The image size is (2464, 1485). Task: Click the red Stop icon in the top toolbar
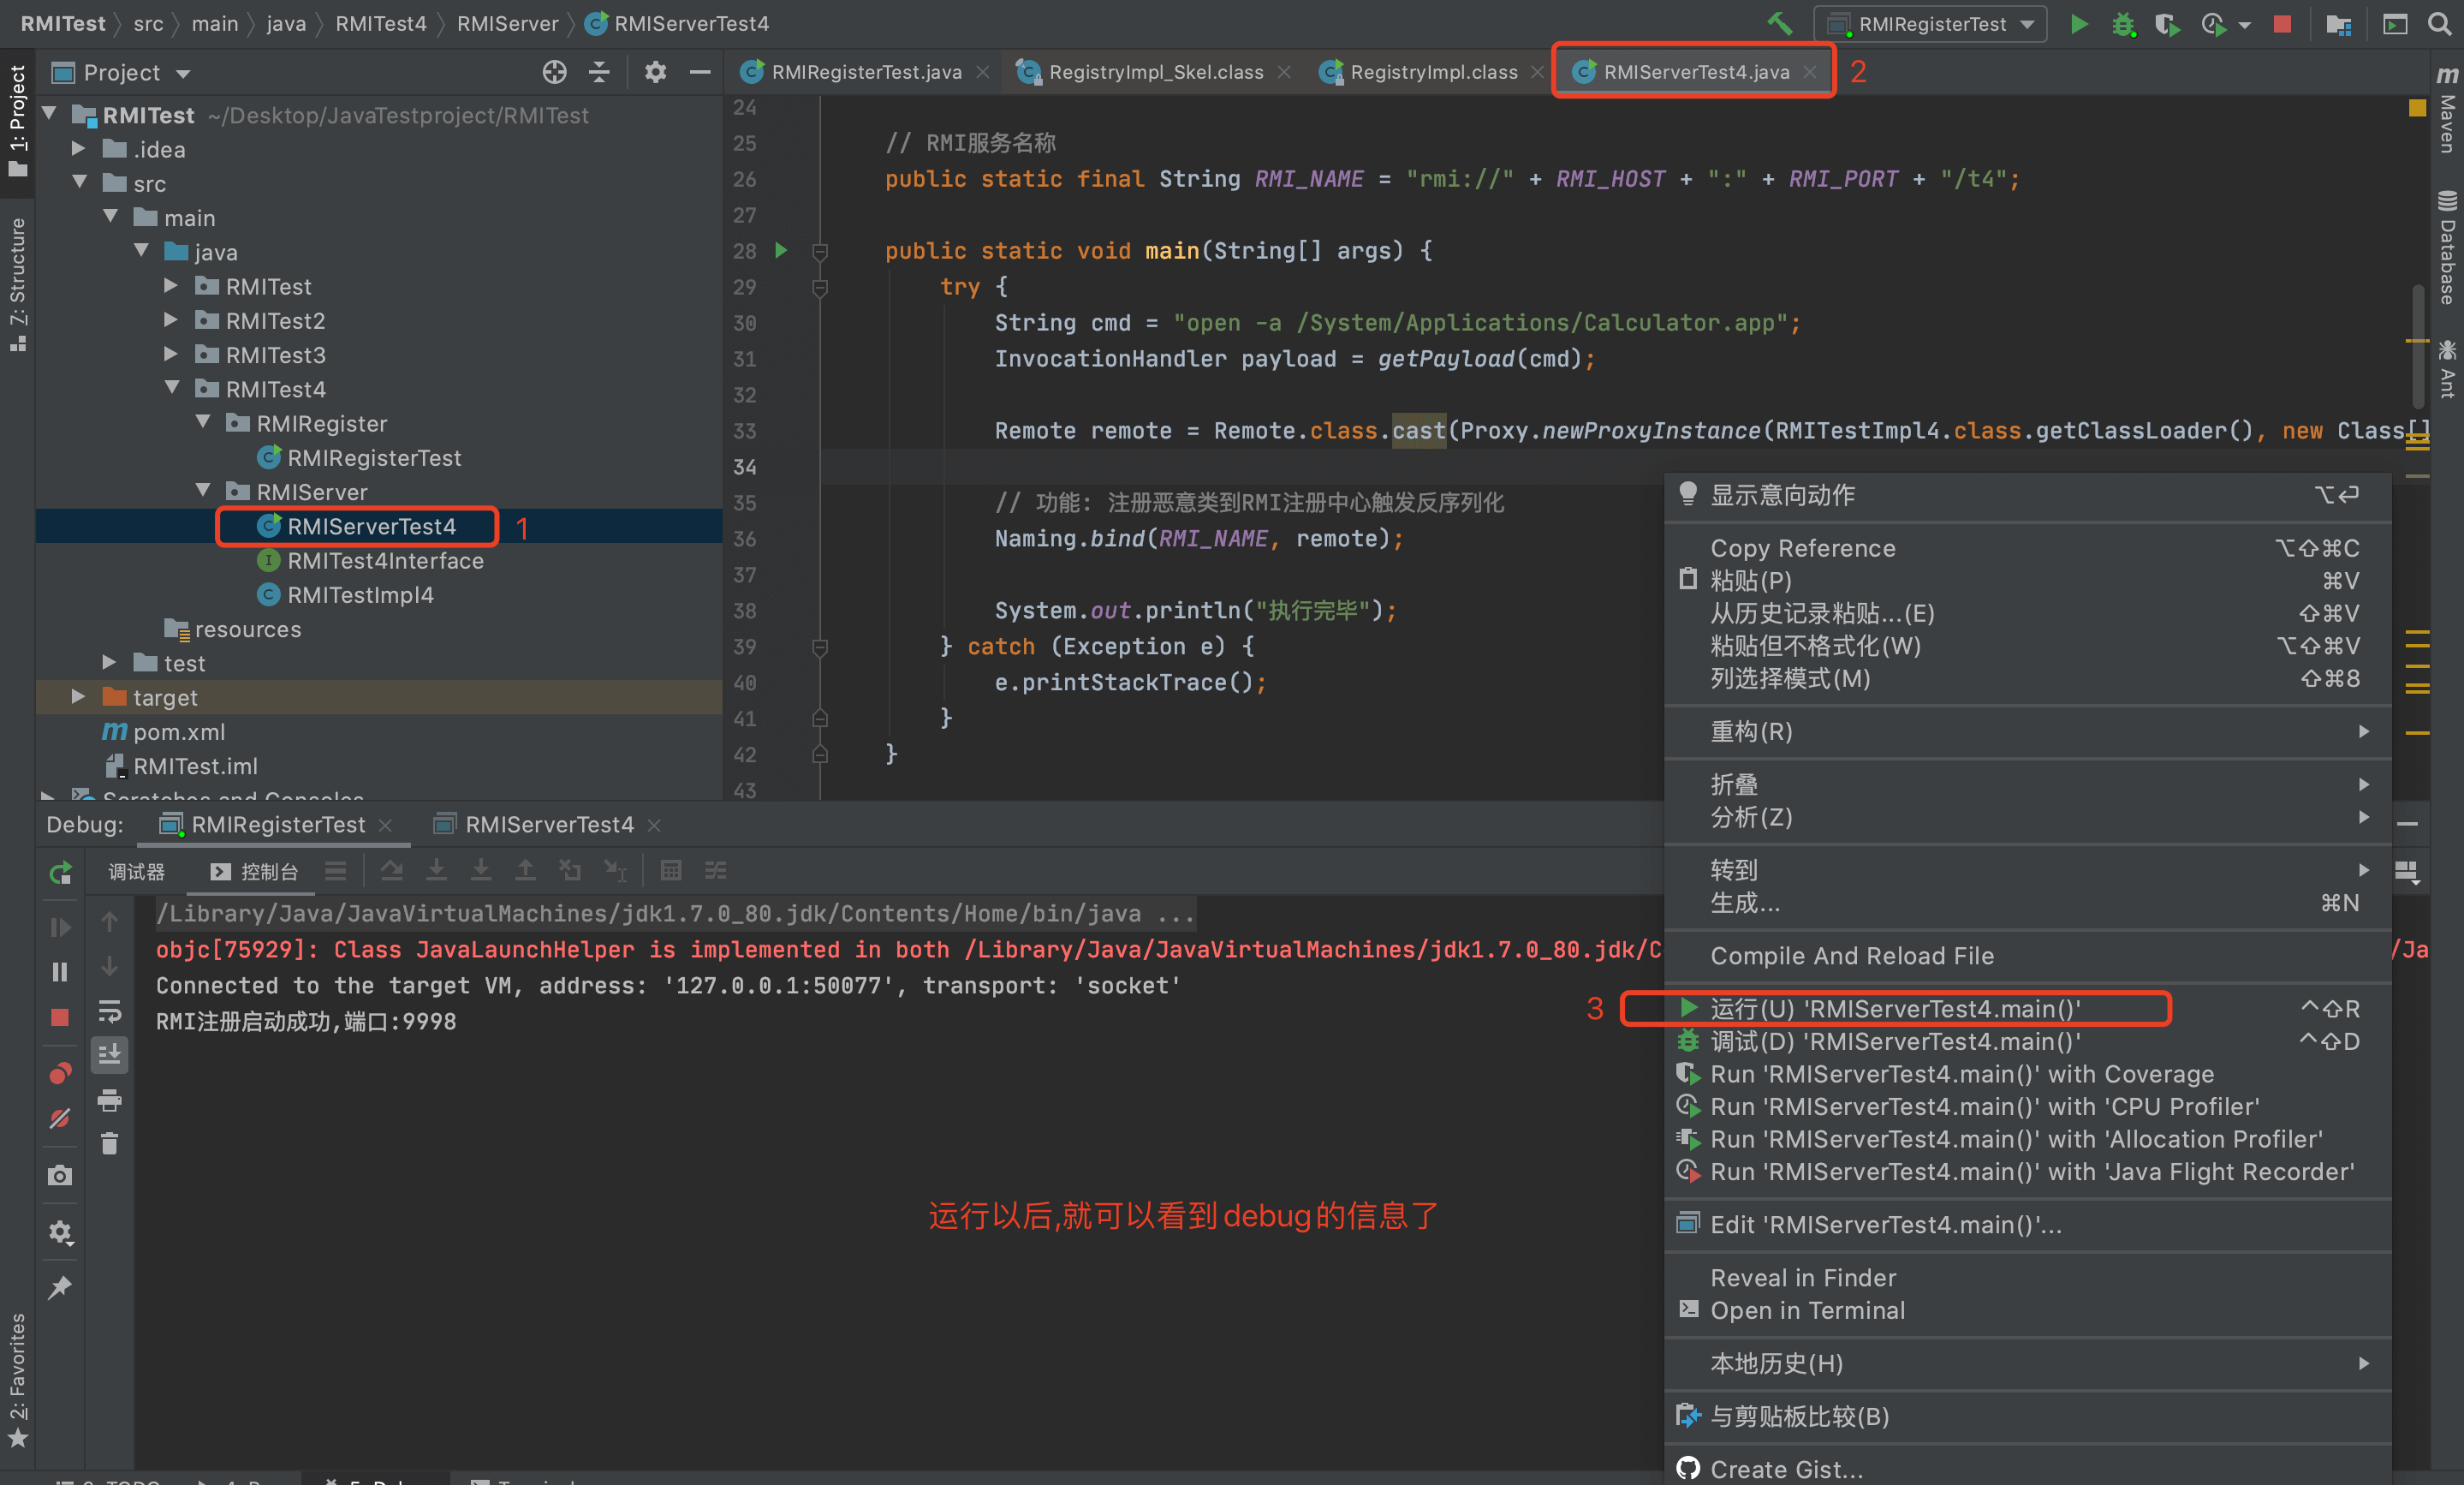(2282, 24)
